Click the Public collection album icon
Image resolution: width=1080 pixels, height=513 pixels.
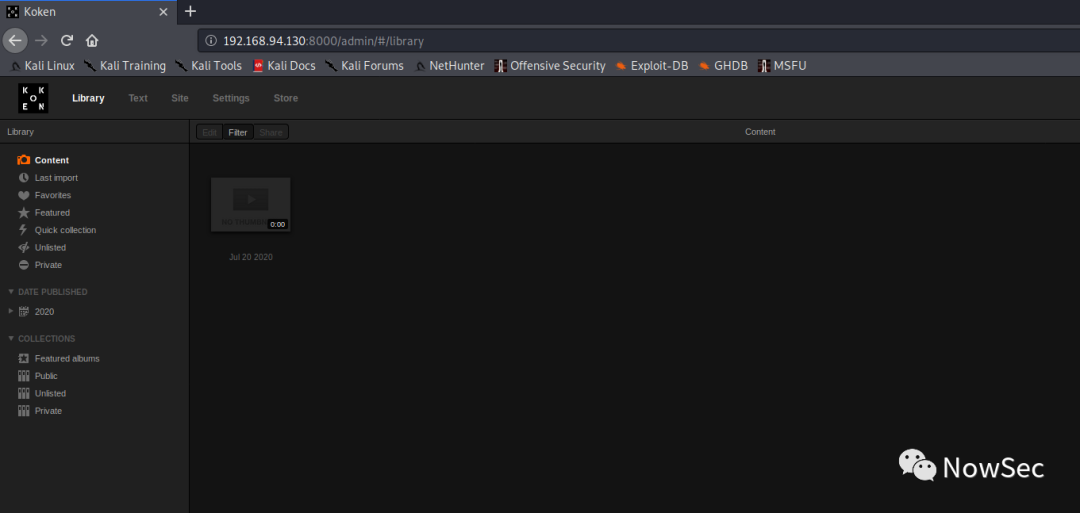coord(23,376)
